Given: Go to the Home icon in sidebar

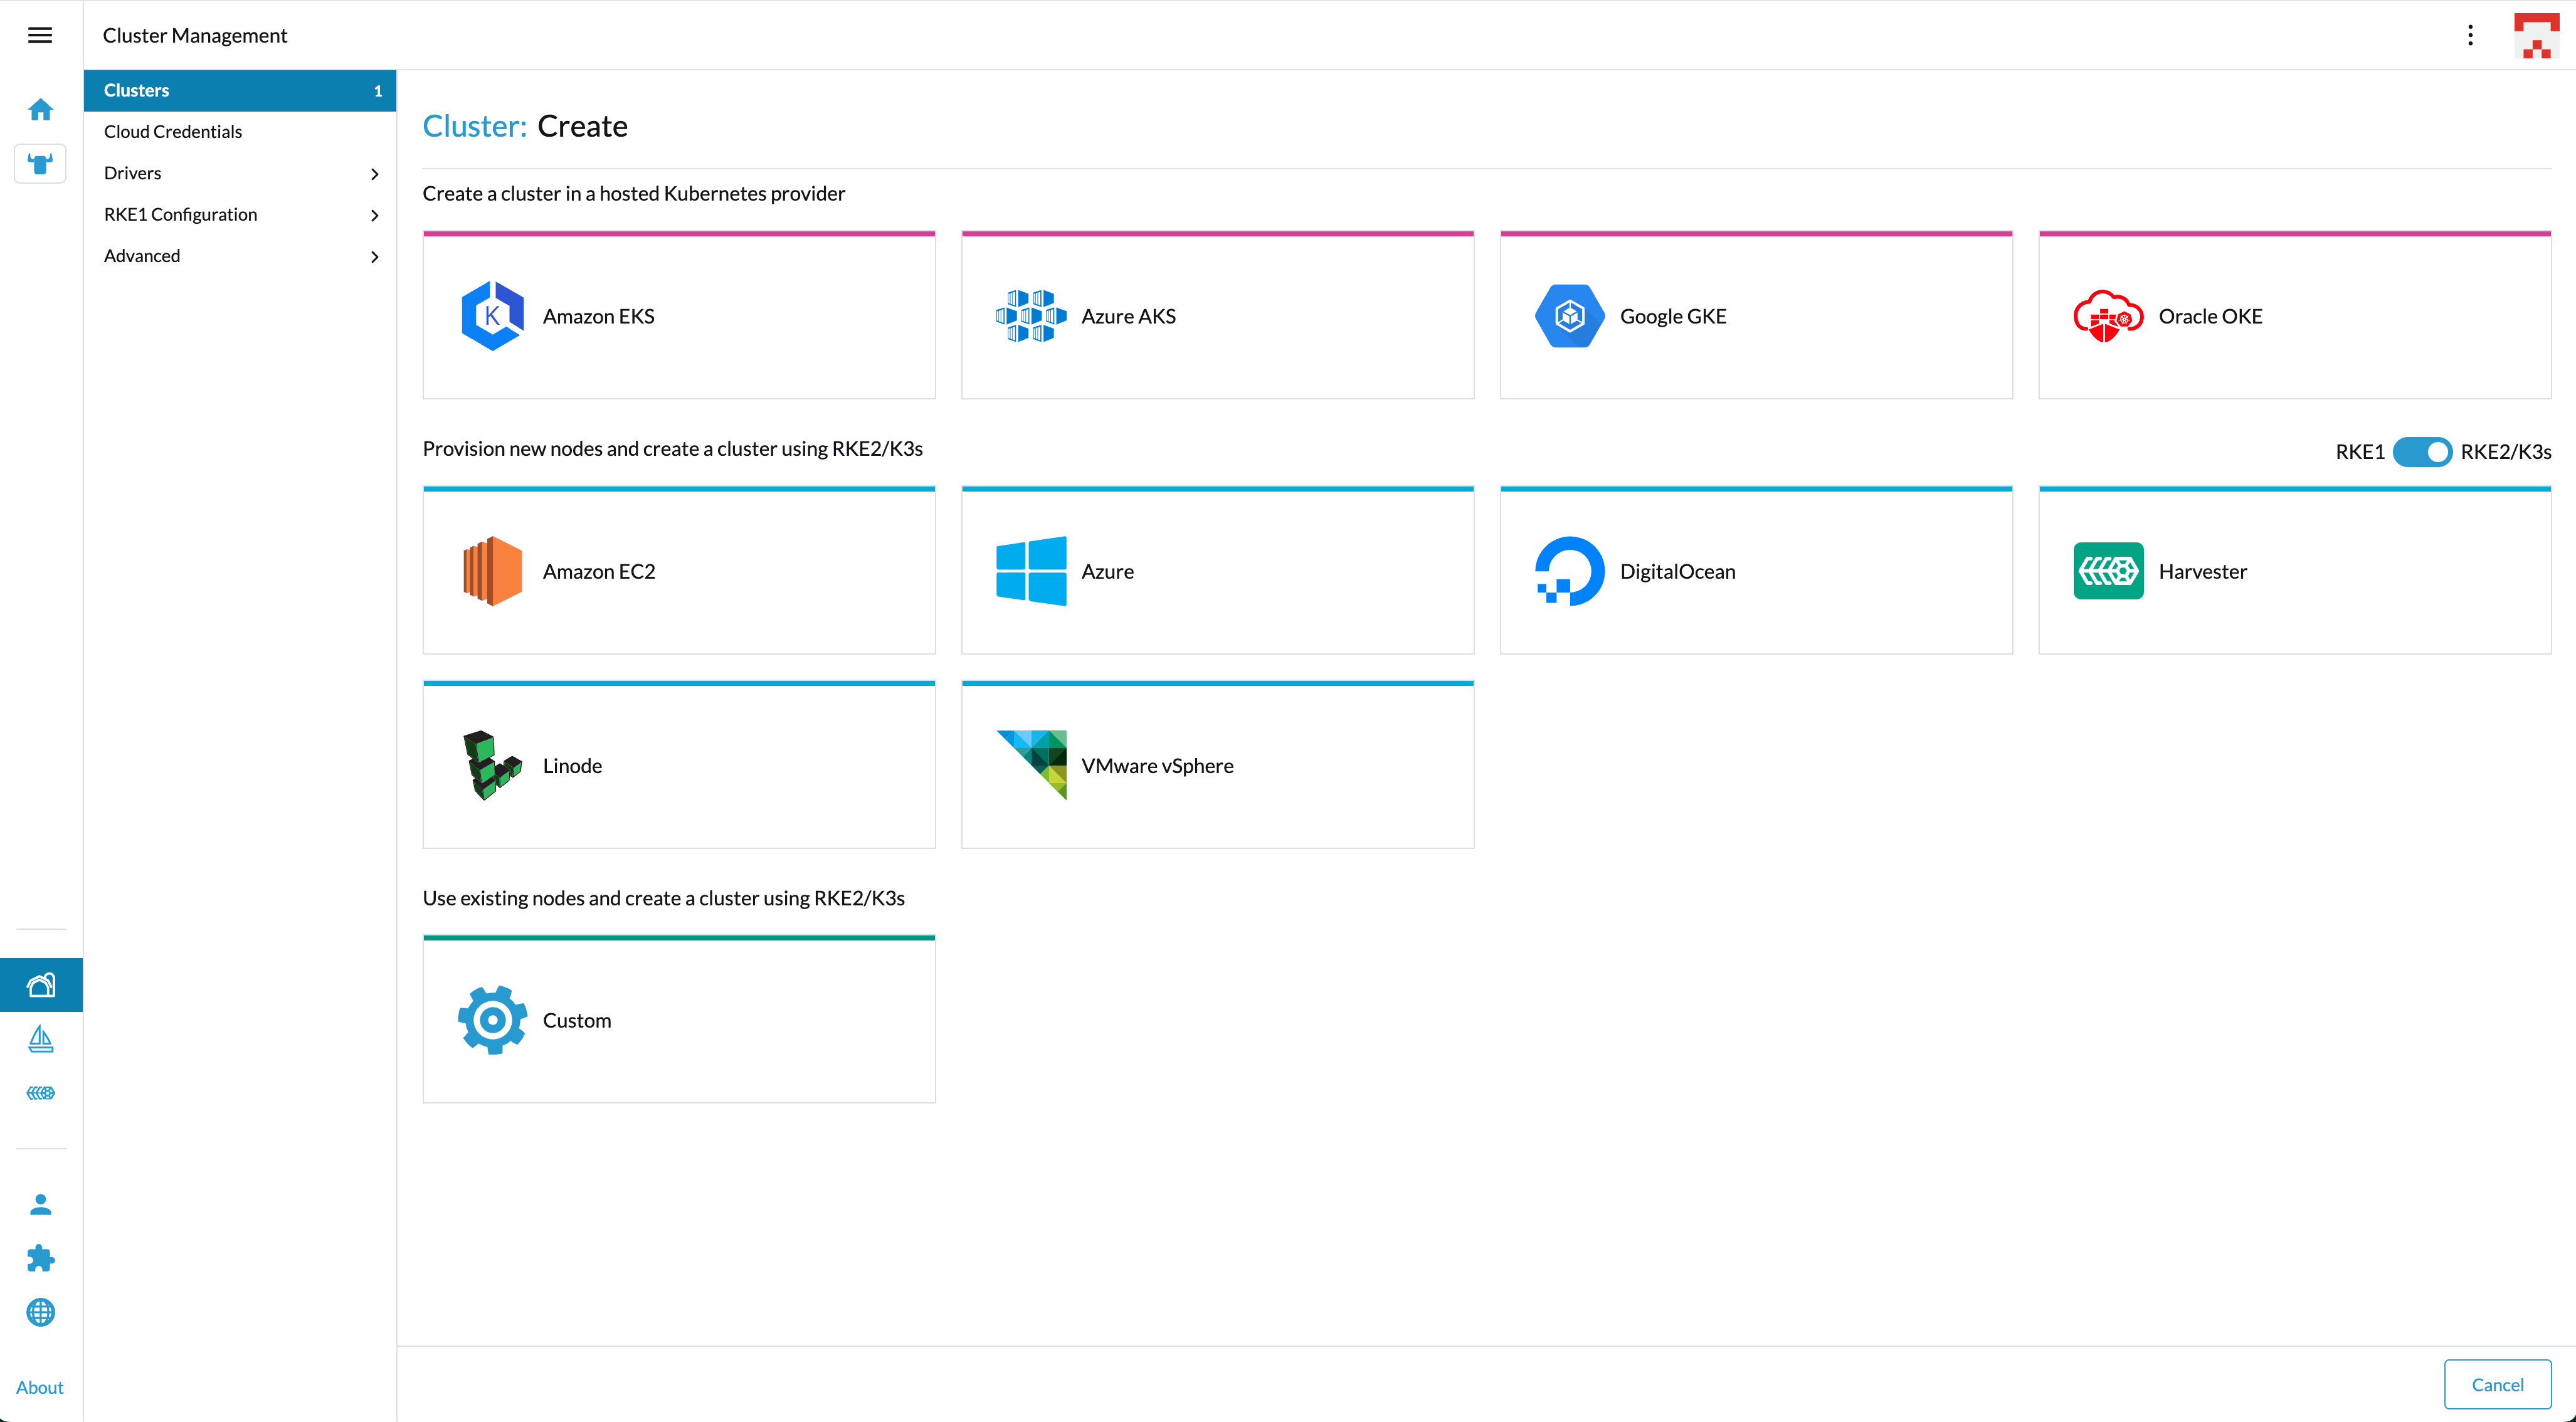Looking at the screenshot, I should (40, 110).
